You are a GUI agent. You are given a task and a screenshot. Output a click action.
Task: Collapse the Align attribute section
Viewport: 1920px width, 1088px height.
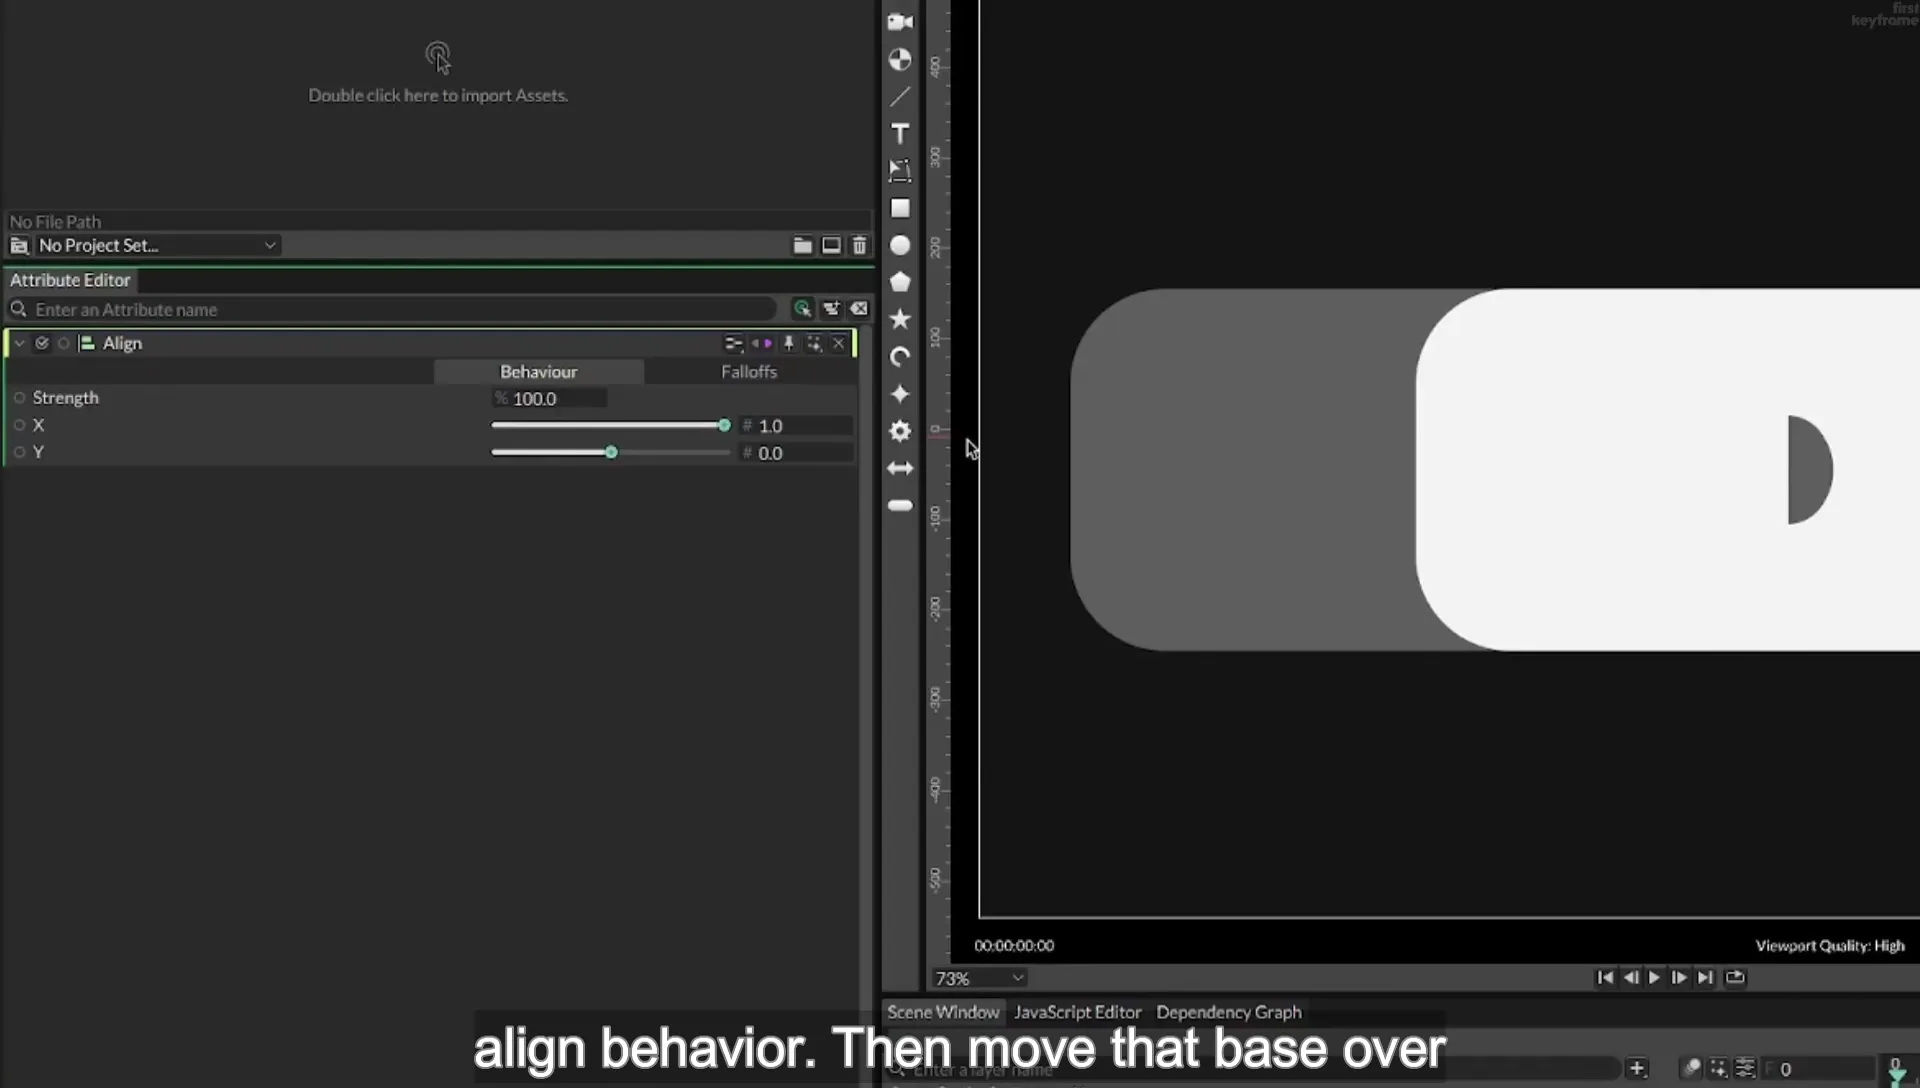click(x=19, y=343)
